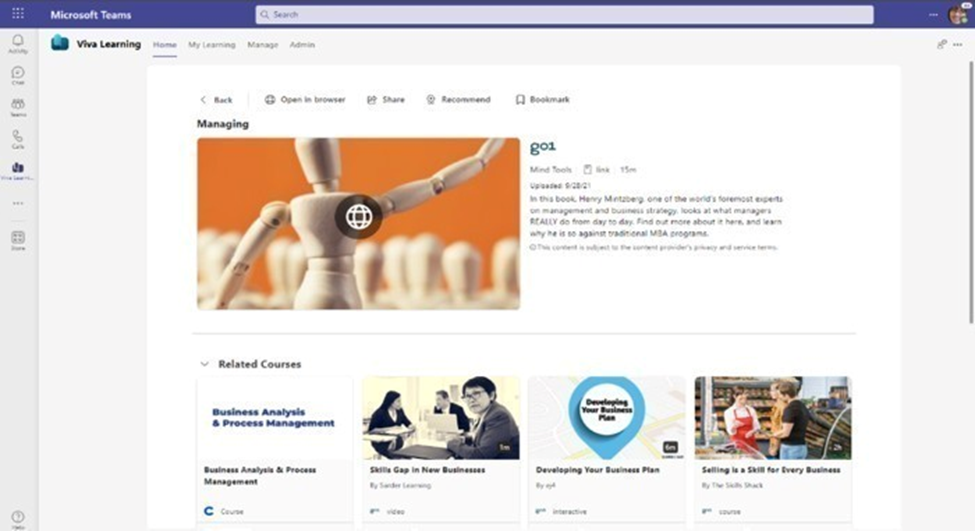This screenshot has width=975, height=531.
Task: Switch to the Admin tab
Action: coord(302,45)
